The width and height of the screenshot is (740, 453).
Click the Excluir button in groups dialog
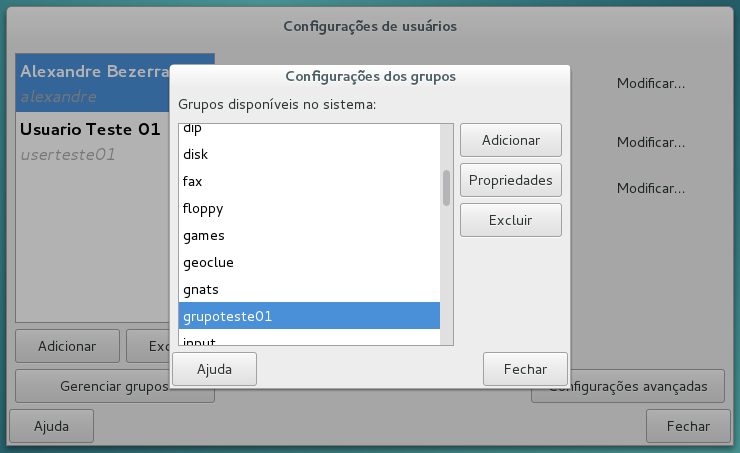pyautogui.click(x=511, y=220)
